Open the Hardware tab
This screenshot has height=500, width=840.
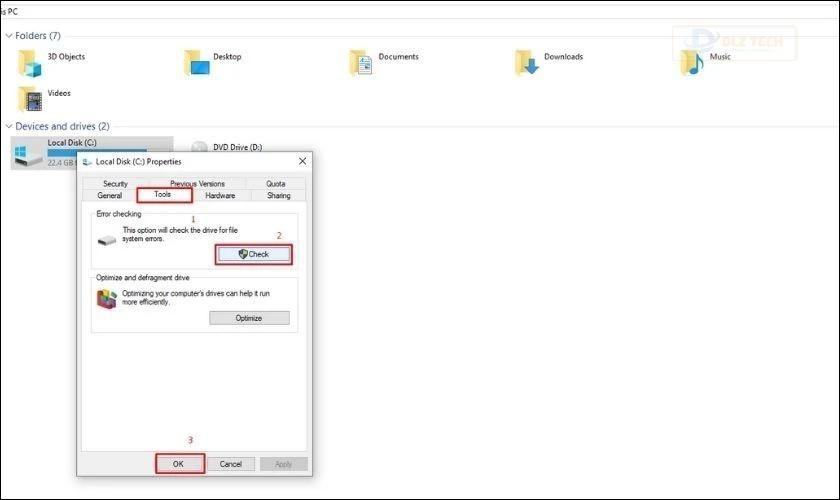220,196
